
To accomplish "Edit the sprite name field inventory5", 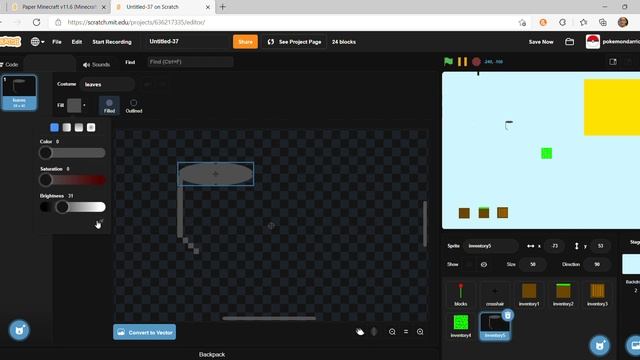I will (x=490, y=246).
